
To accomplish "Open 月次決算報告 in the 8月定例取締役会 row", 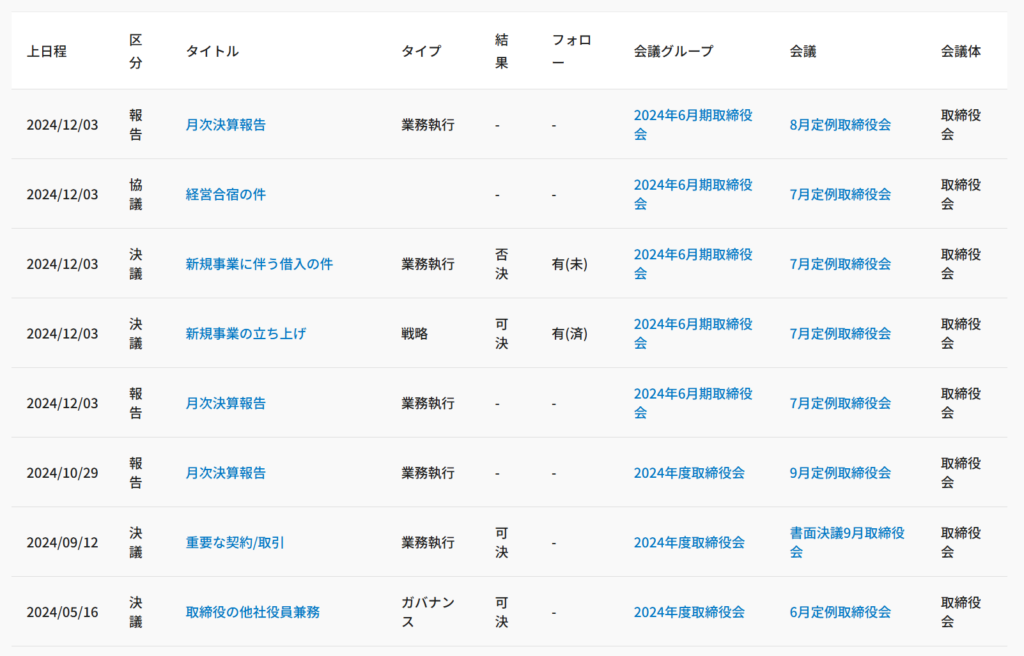I will coord(225,125).
